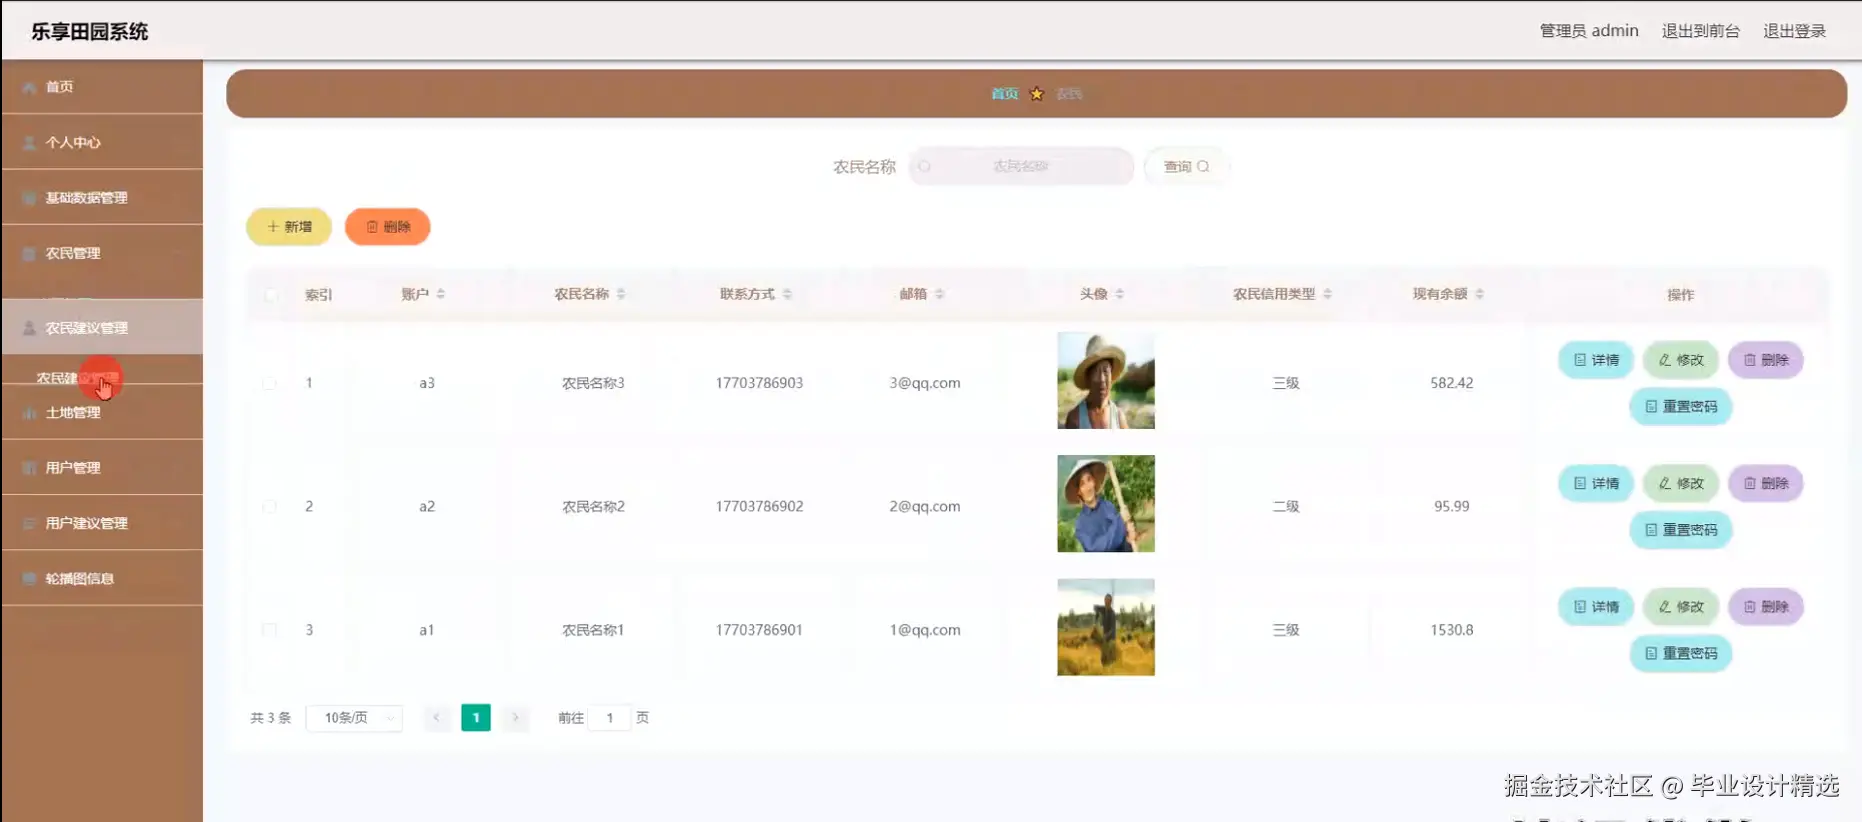Click the 乐享田园系统 title
The height and width of the screenshot is (822, 1862).
(90, 31)
